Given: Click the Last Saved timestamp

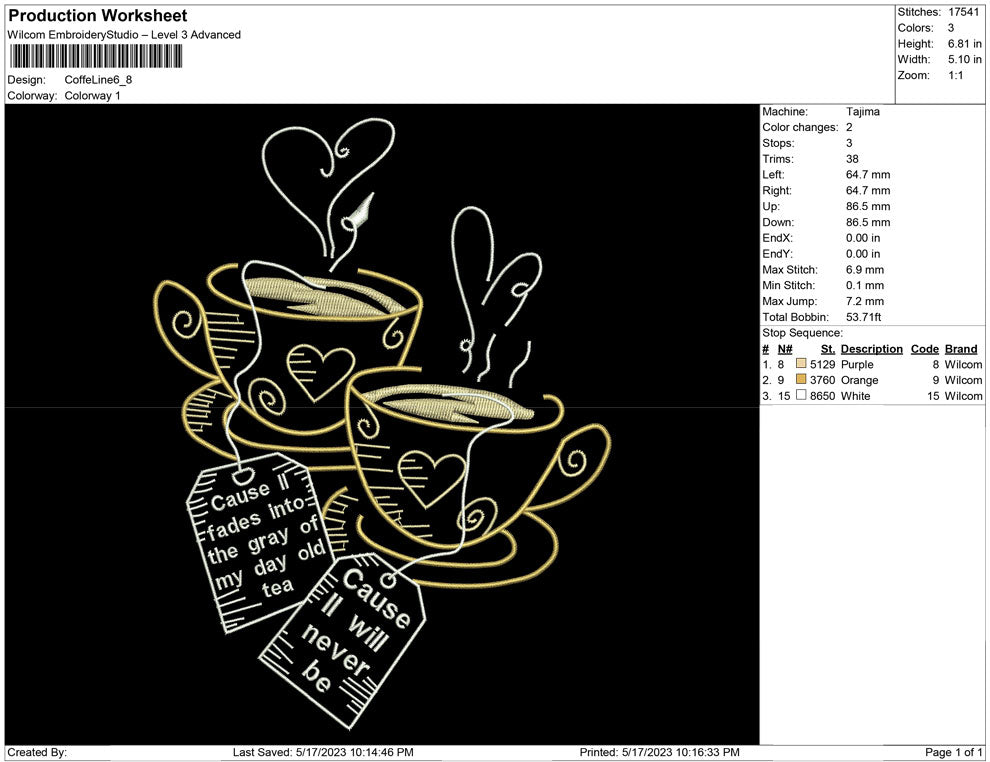Looking at the screenshot, I should coord(323,752).
